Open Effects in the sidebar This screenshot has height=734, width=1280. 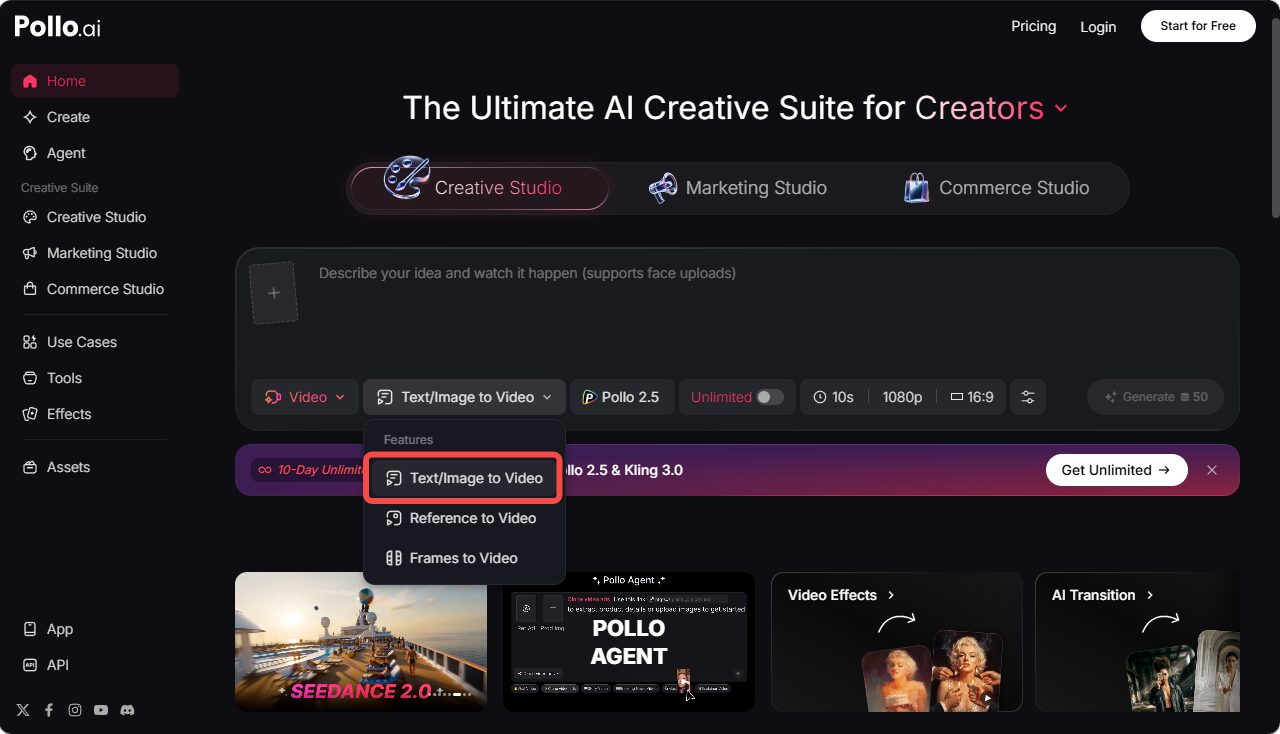click(x=95, y=414)
